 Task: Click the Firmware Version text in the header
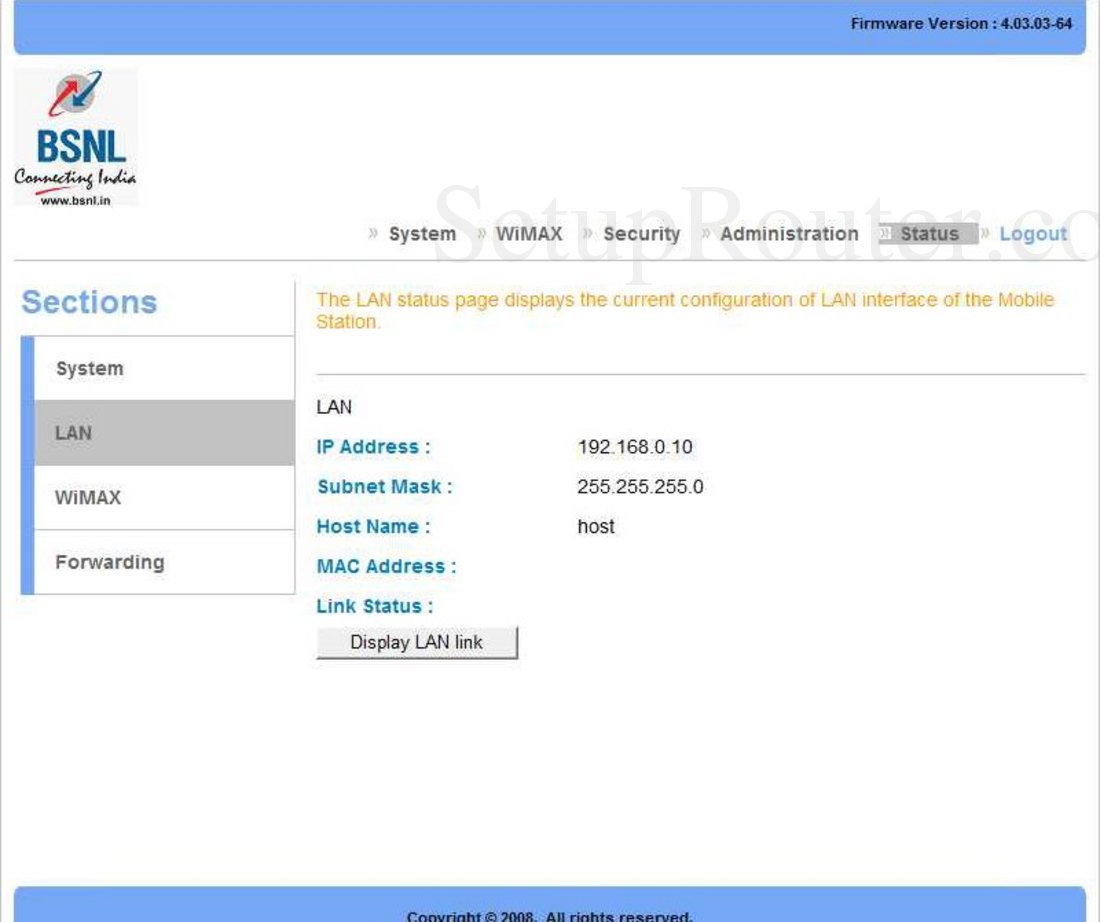point(960,24)
